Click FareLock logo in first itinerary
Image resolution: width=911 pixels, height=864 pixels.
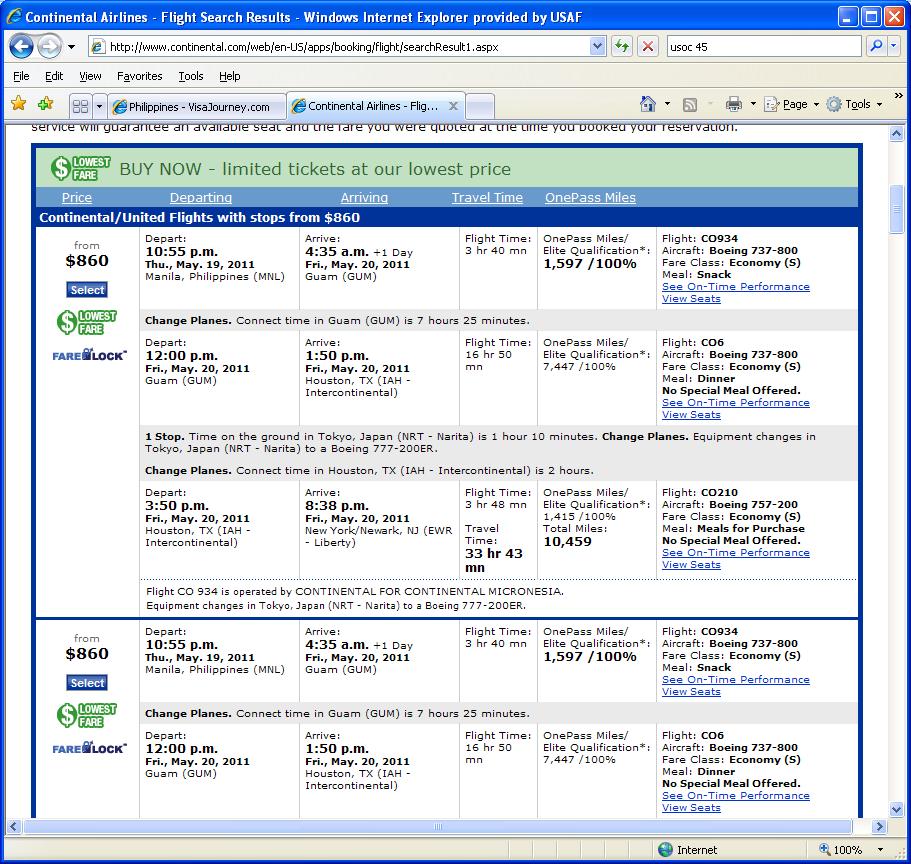point(89,355)
